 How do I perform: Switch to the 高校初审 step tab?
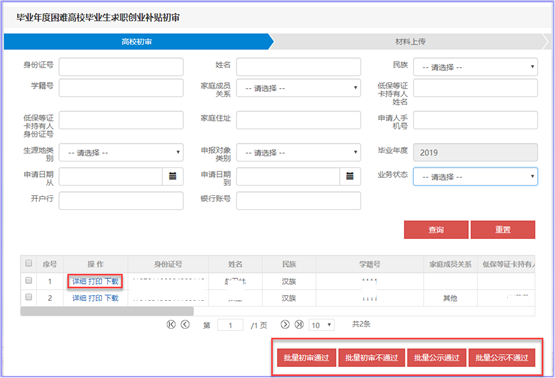coord(137,41)
